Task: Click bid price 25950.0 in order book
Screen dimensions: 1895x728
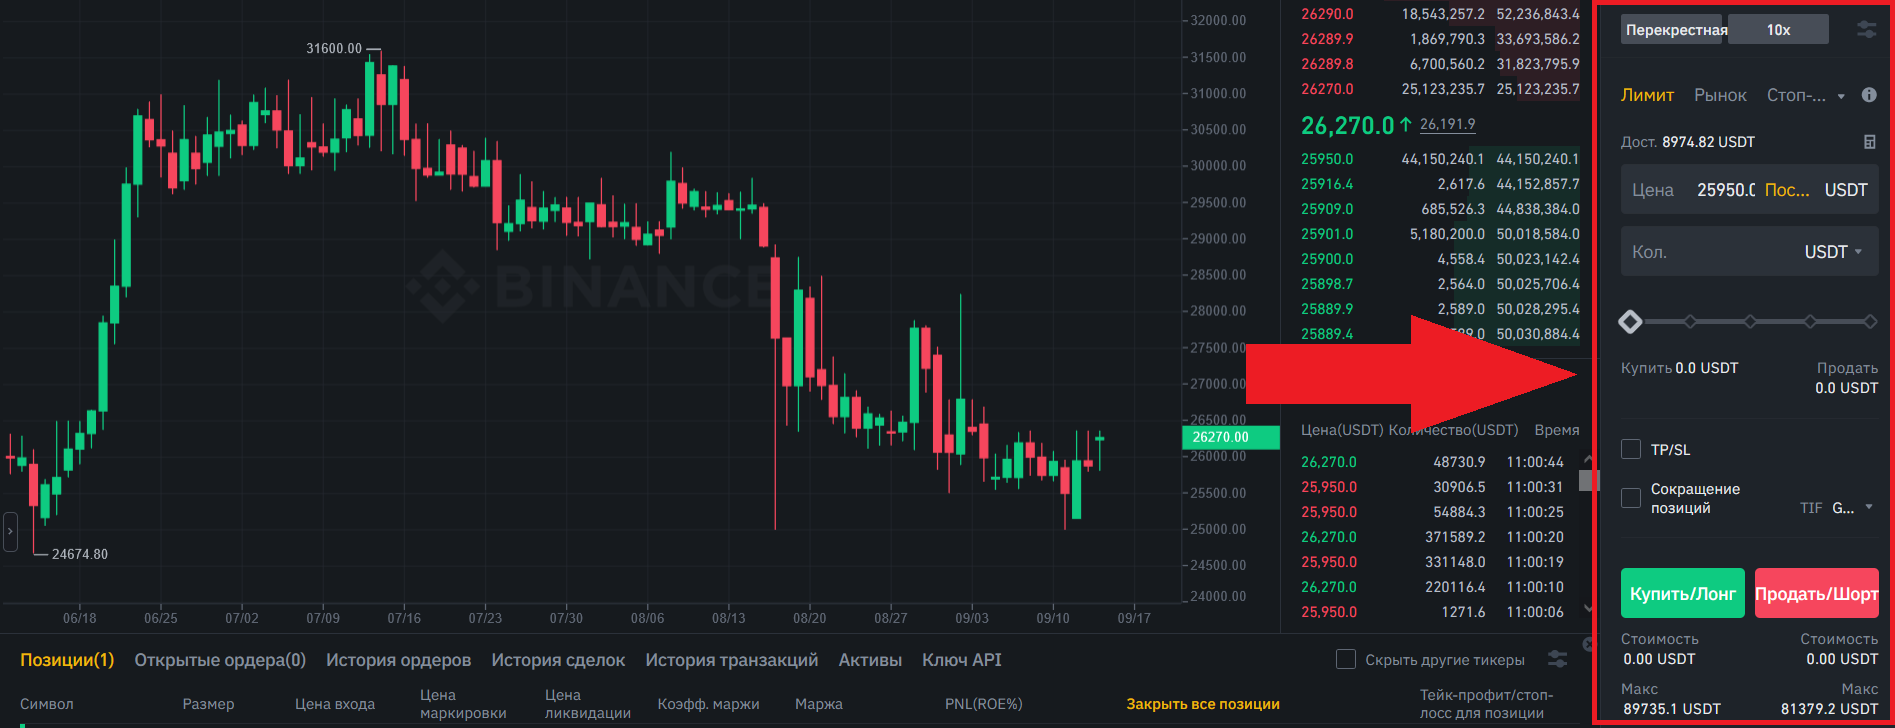Action: pyautogui.click(x=1327, y=159)
